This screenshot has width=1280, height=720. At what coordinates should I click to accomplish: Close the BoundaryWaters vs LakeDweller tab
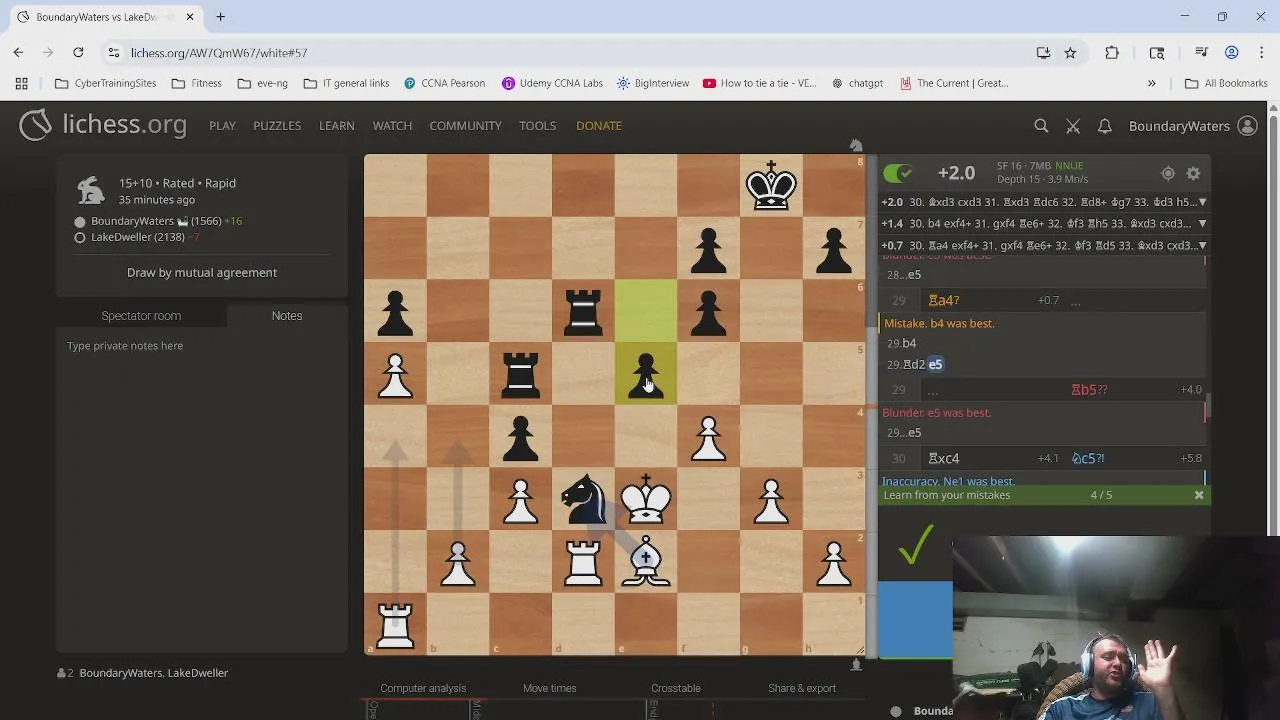190,17
